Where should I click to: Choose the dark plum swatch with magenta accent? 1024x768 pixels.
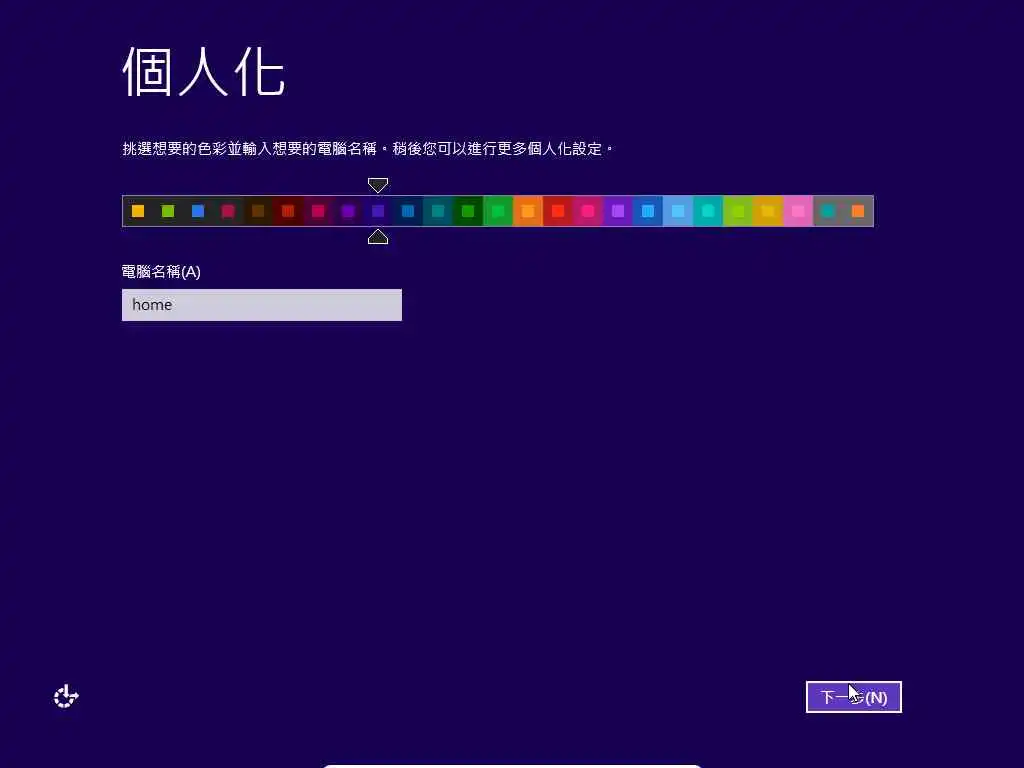coord(318,211)
